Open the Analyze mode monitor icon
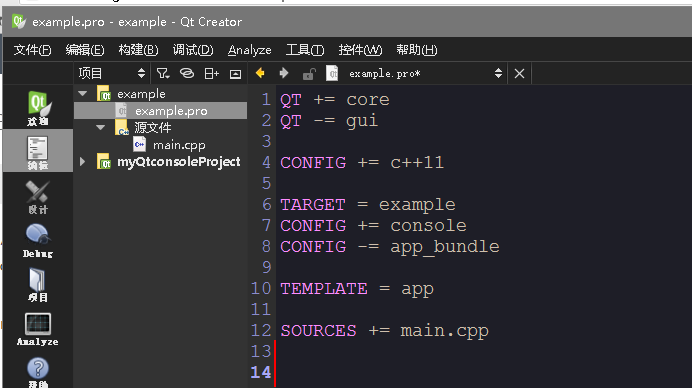692x388 pixels. pyautogui.click(x=38, y=328)
